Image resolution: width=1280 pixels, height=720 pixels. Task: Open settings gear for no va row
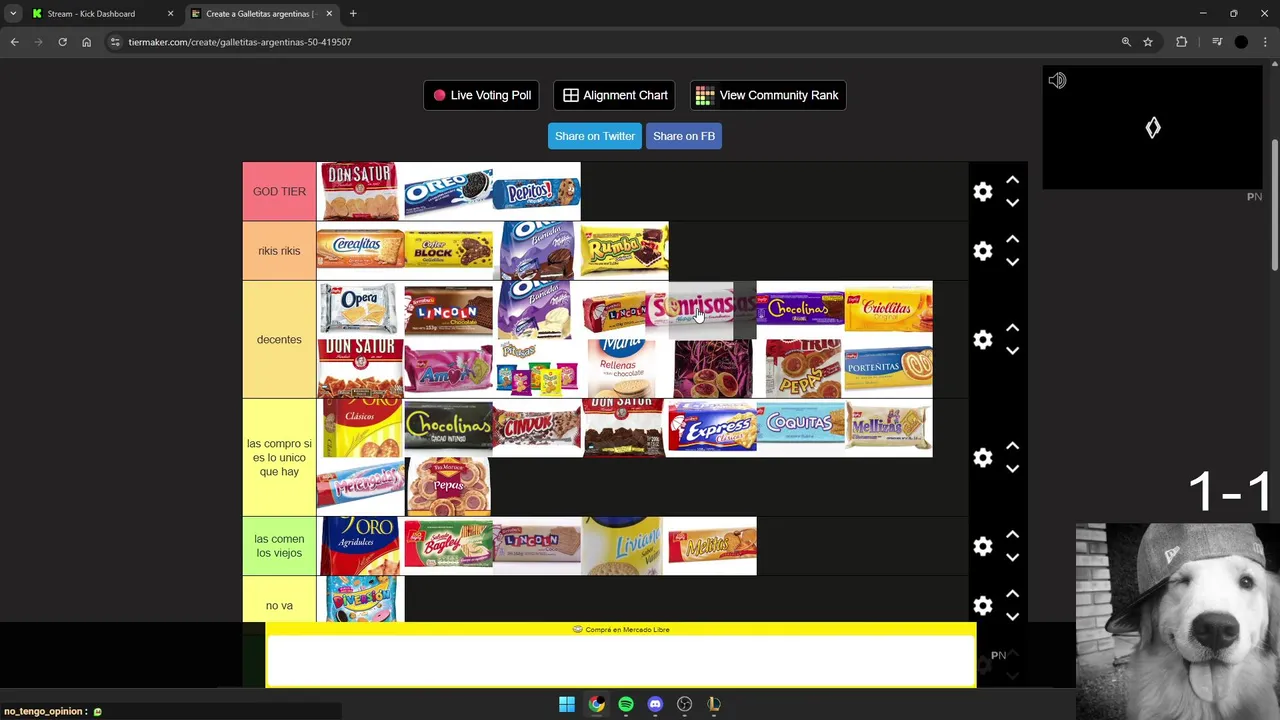[983, 606]
